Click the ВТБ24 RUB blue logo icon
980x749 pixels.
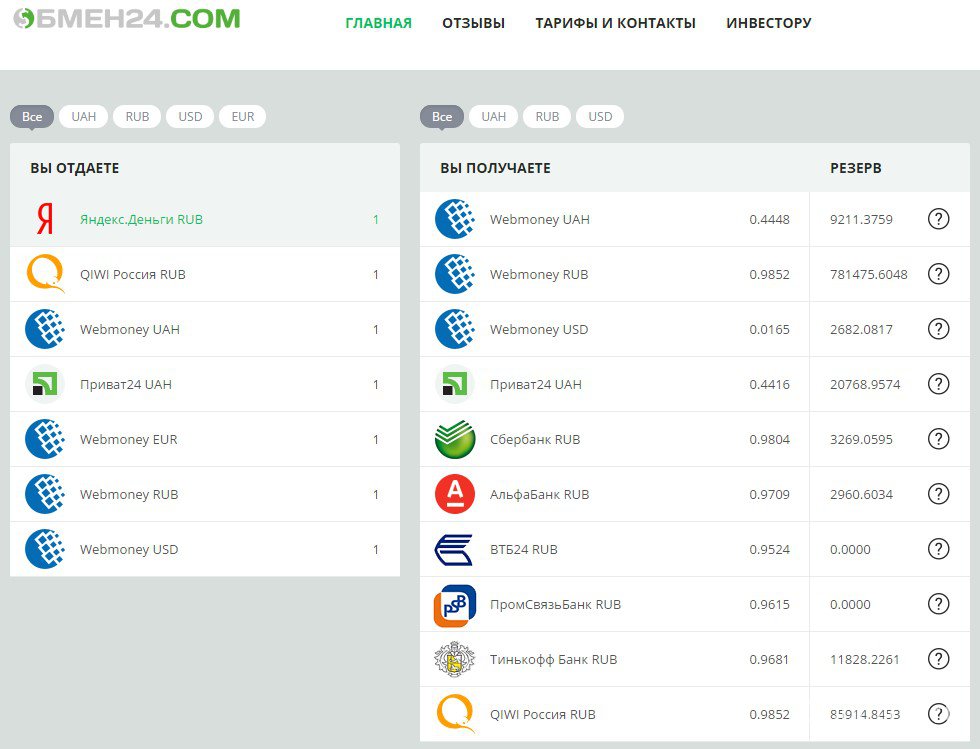(x=454, y=550)
